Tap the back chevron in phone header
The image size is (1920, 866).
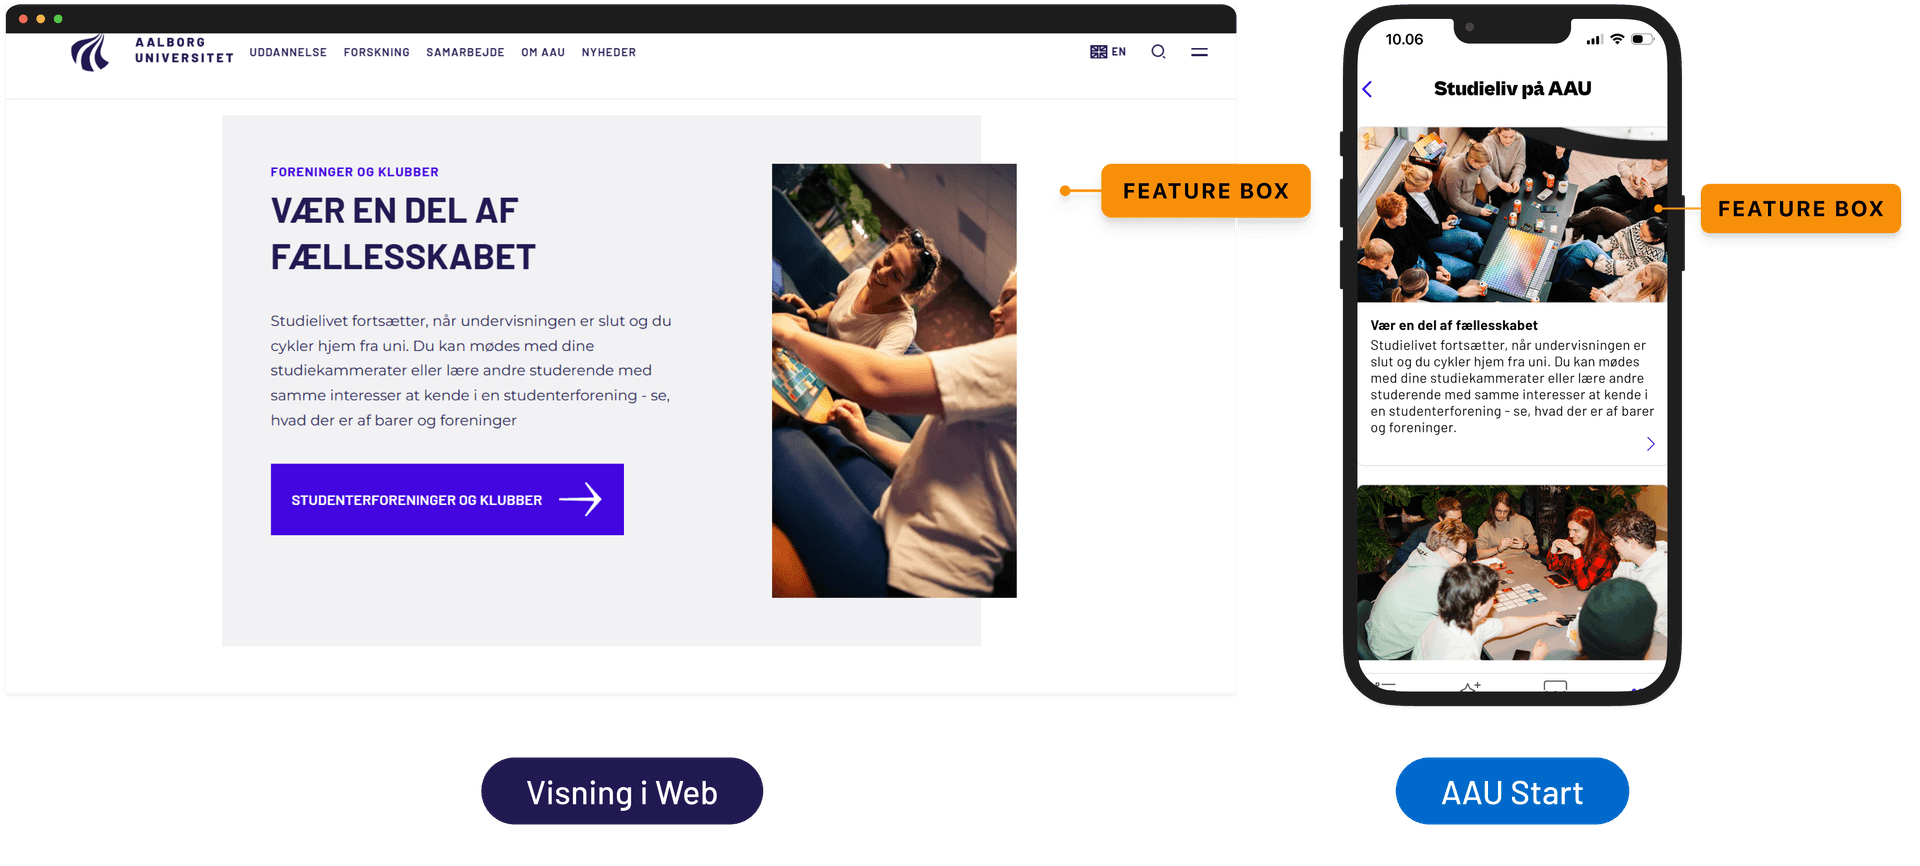[1367, 89]
